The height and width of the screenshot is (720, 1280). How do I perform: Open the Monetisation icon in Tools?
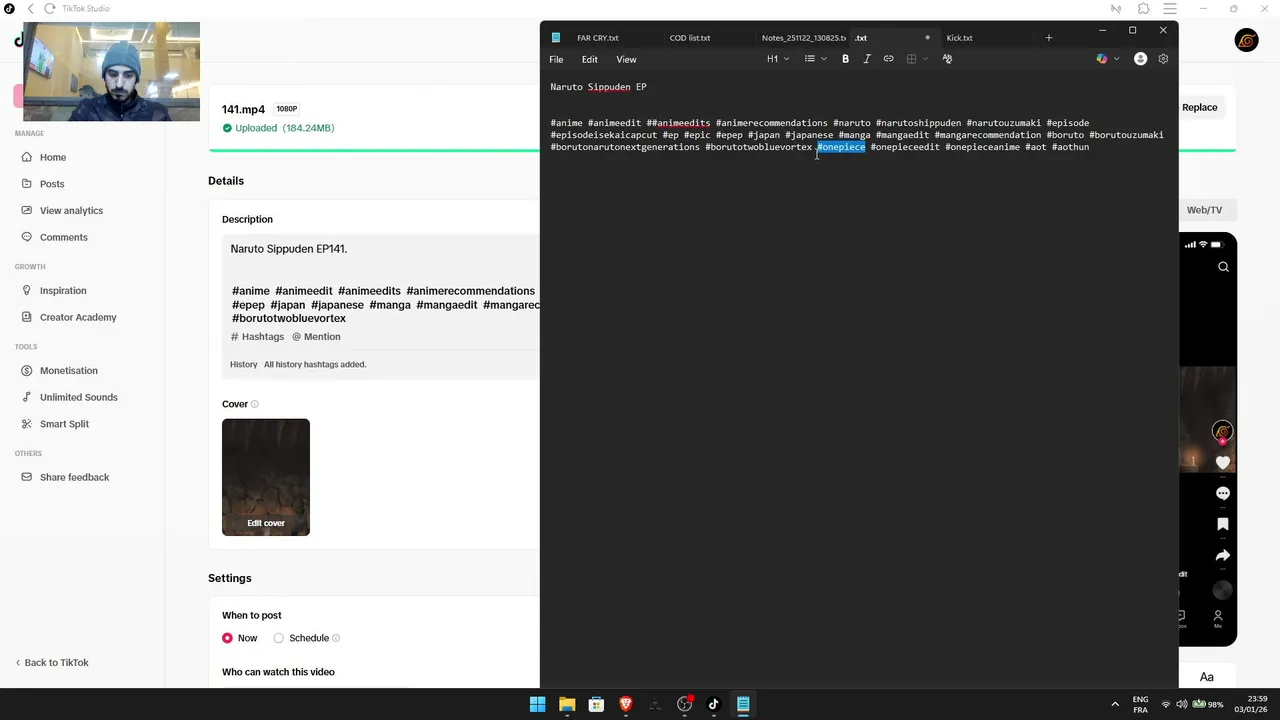pos(28,370)
